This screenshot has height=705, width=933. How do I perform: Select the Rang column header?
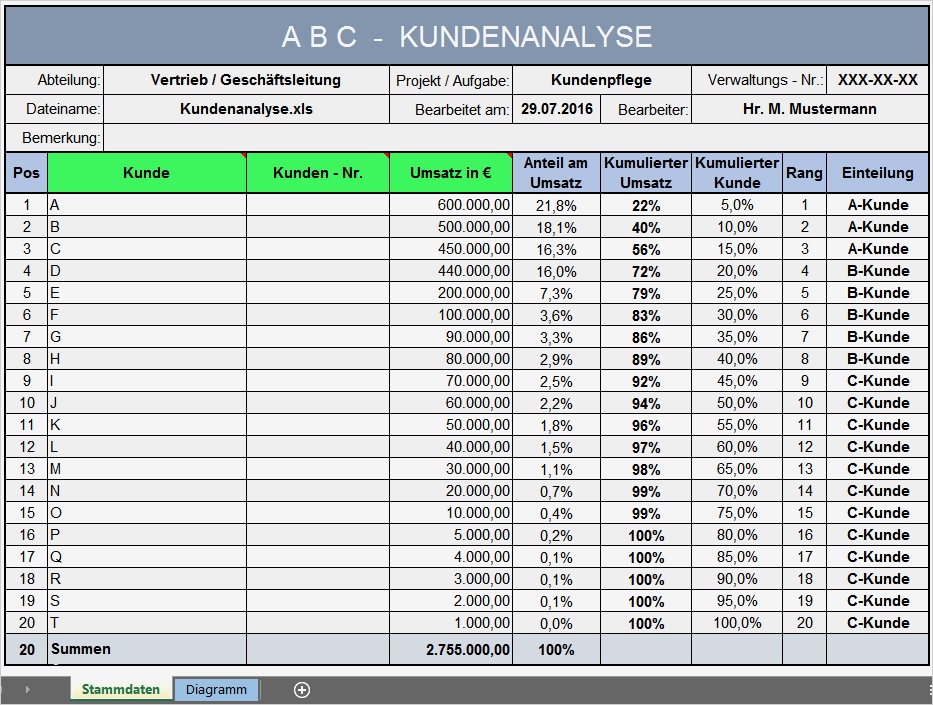(x=804, y=173)
